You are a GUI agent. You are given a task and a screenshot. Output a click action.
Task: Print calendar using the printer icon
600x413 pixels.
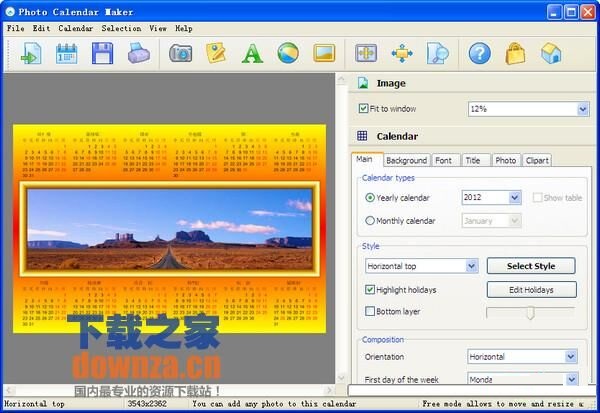(x=139, y=54)
